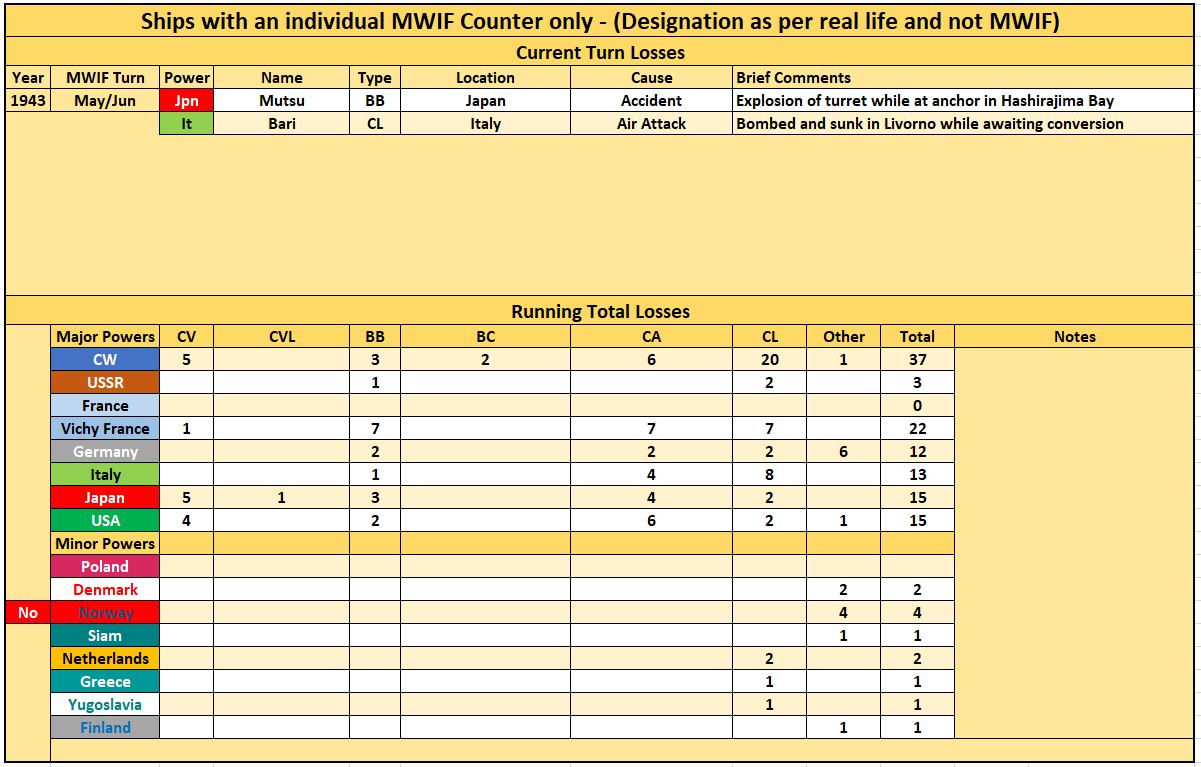Click the 'Notes' column header

pyautogui.click(x=1074, y=337)
